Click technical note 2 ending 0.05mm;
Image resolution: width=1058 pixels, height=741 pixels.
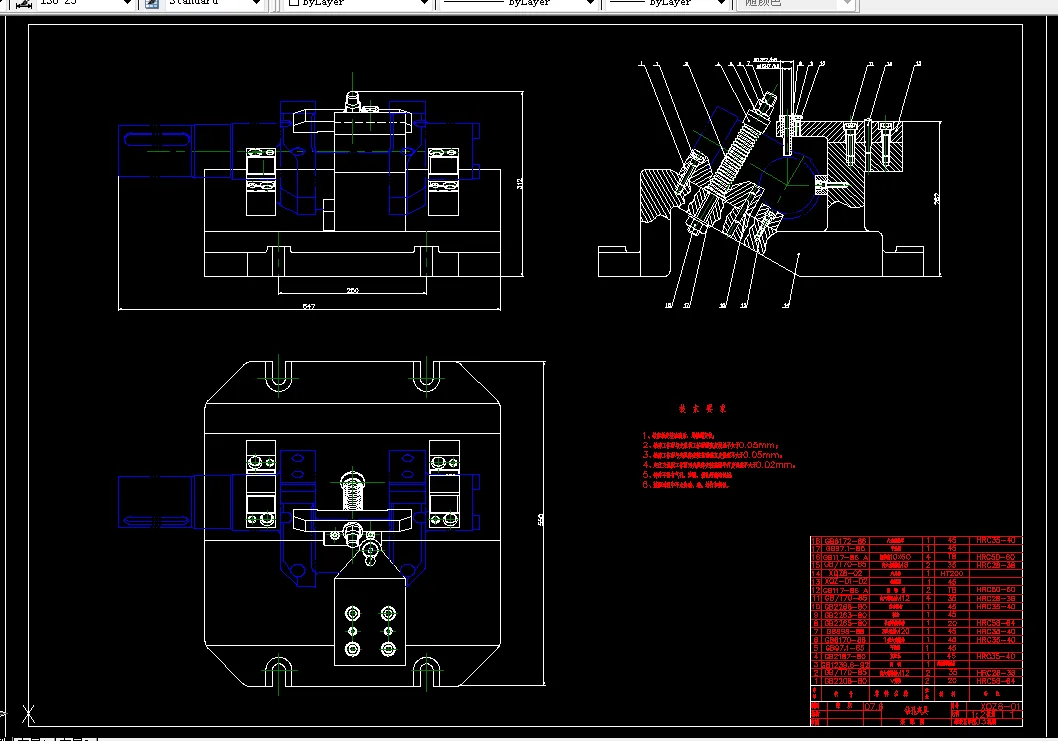711,445
